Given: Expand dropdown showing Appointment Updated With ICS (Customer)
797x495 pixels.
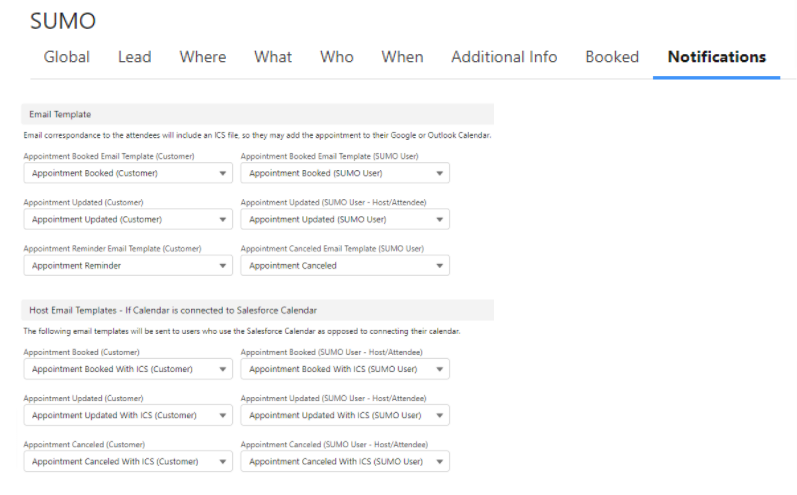Looking at the screenshot, I should [128, 415].
